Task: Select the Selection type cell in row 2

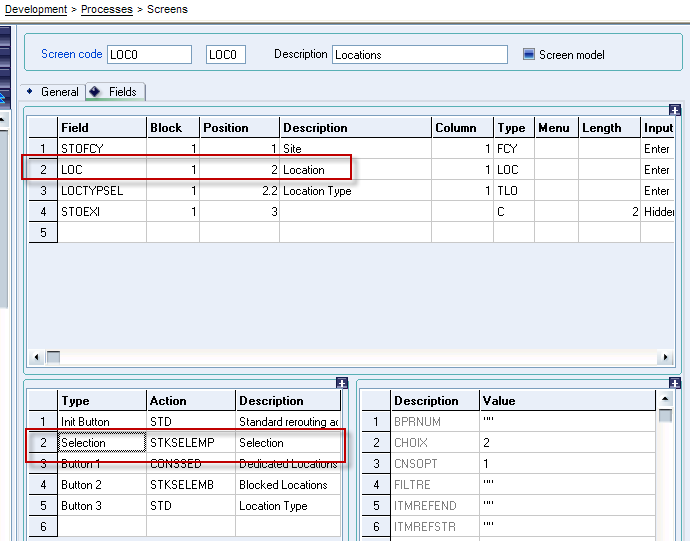Action: (x=101, y=443)
